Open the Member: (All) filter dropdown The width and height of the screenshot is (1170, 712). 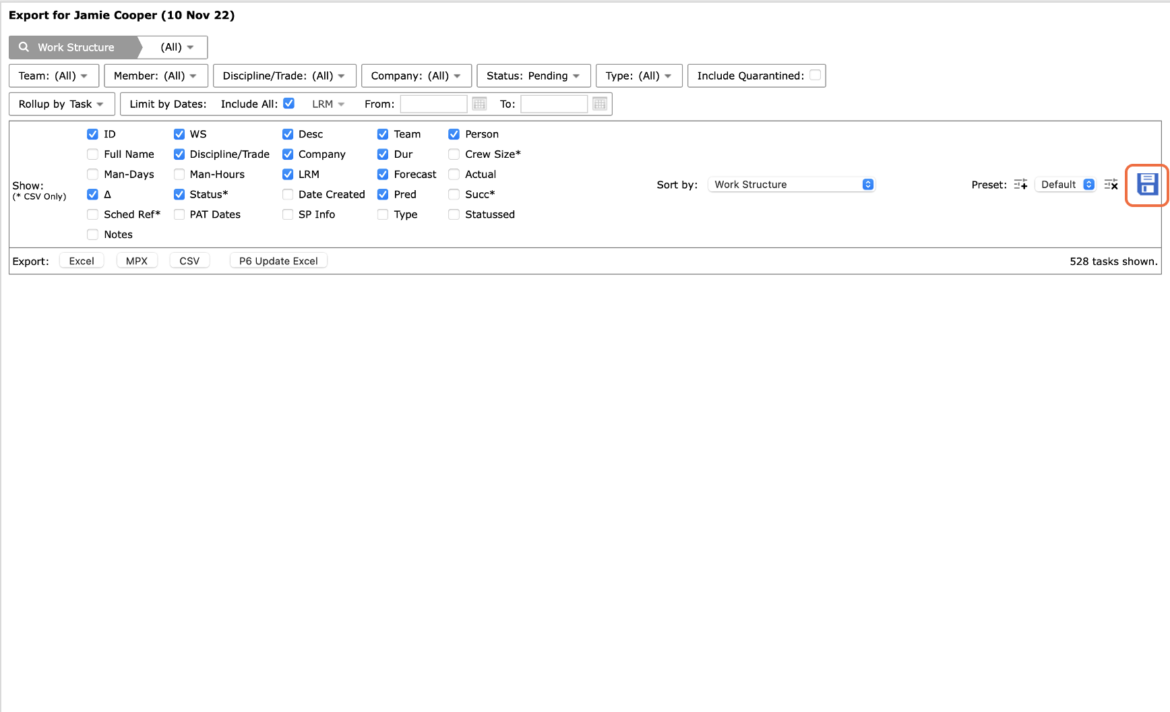155,75
